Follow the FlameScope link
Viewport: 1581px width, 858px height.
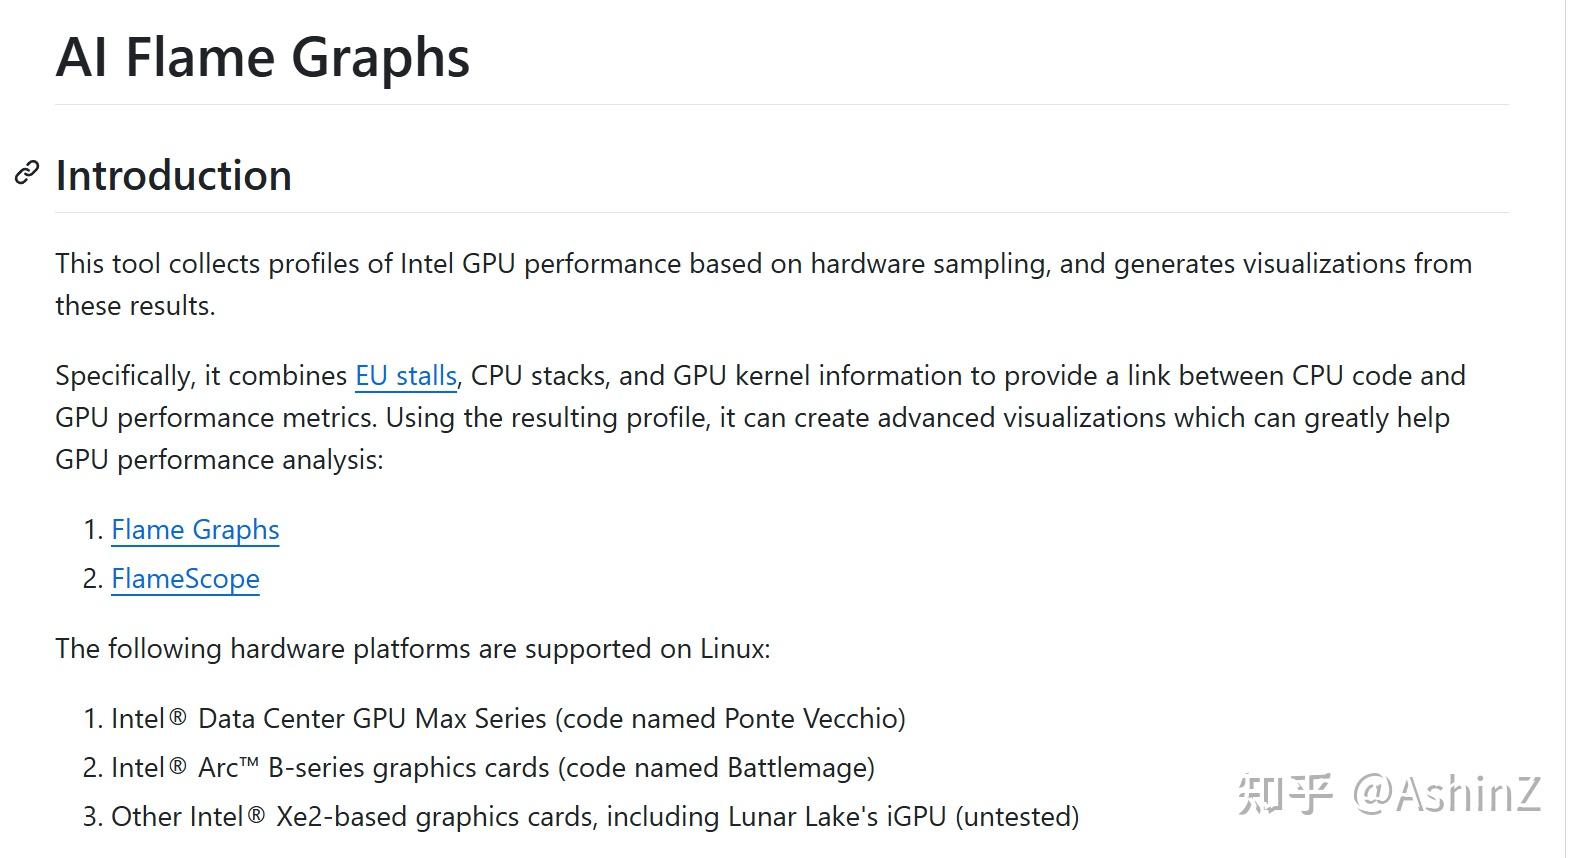coord(185,579)
